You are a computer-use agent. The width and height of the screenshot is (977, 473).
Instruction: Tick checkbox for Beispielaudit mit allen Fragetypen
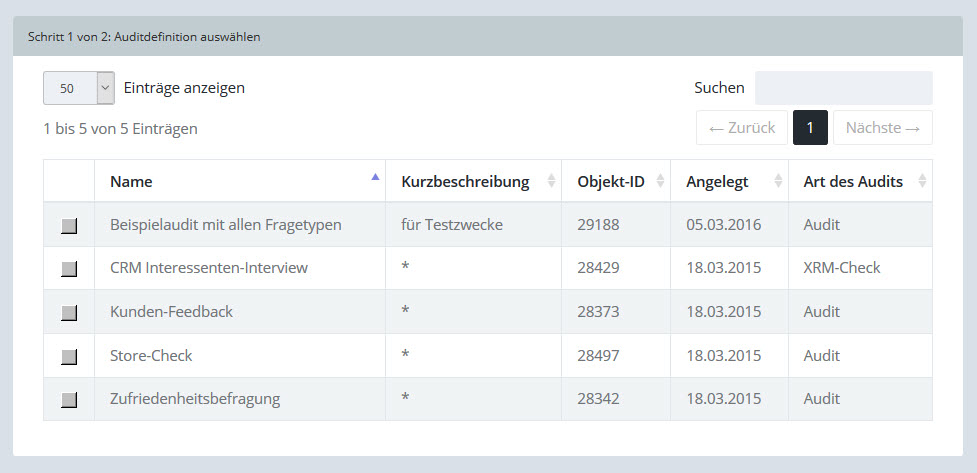(69, 226)
